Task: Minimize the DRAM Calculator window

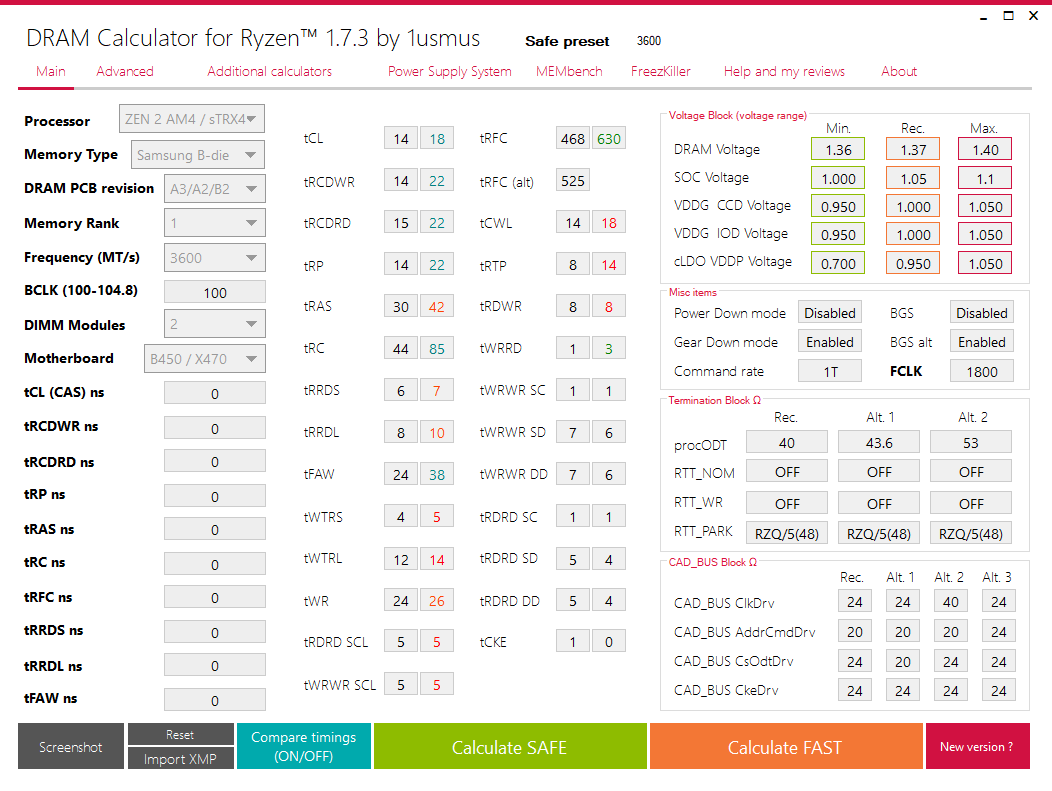Action: click(x=984, y=16)
